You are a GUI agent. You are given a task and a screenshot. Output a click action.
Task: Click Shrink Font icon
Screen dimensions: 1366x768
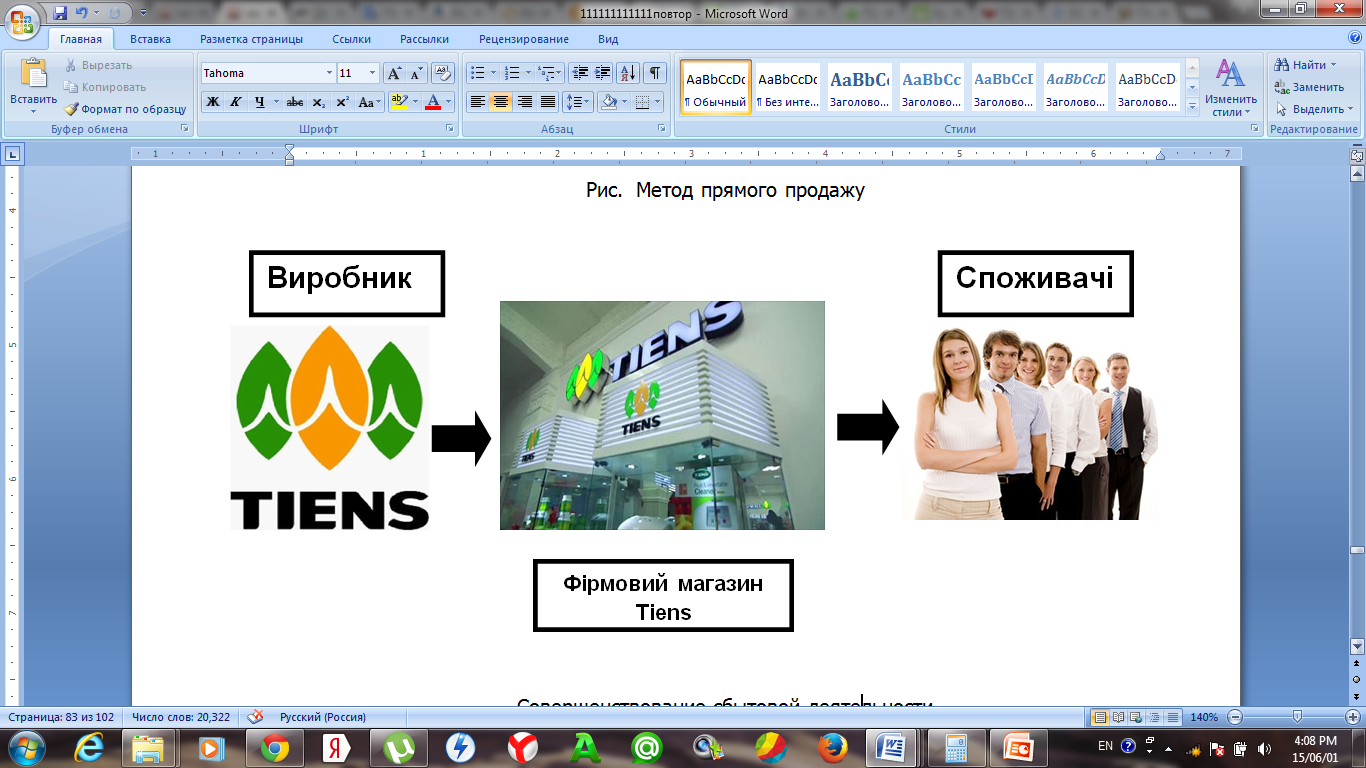[416, 73]
